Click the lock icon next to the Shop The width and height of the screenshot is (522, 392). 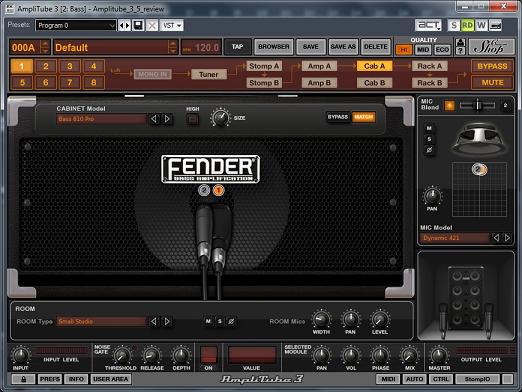coord(461,42)
